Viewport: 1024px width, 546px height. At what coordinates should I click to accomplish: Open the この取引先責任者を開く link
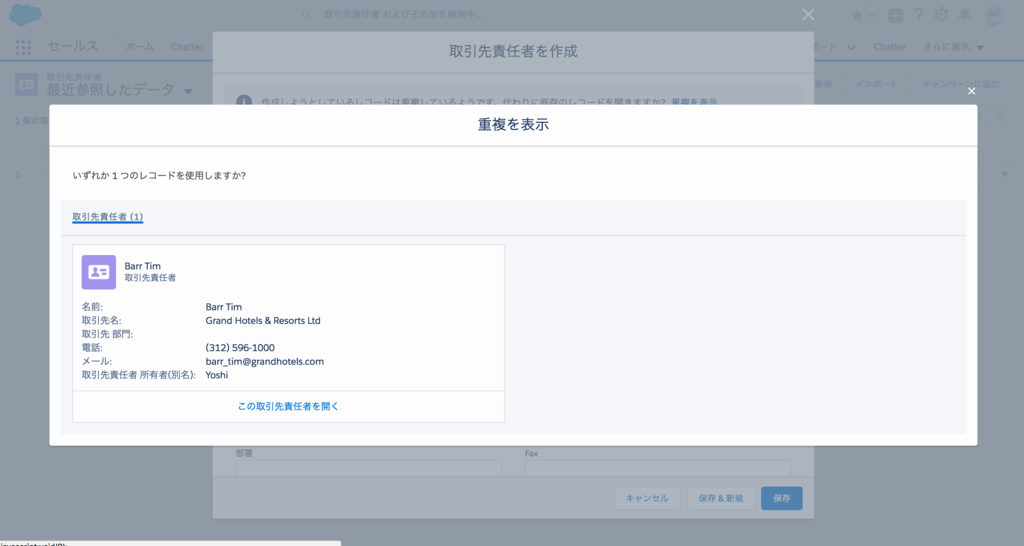[288, 406]
